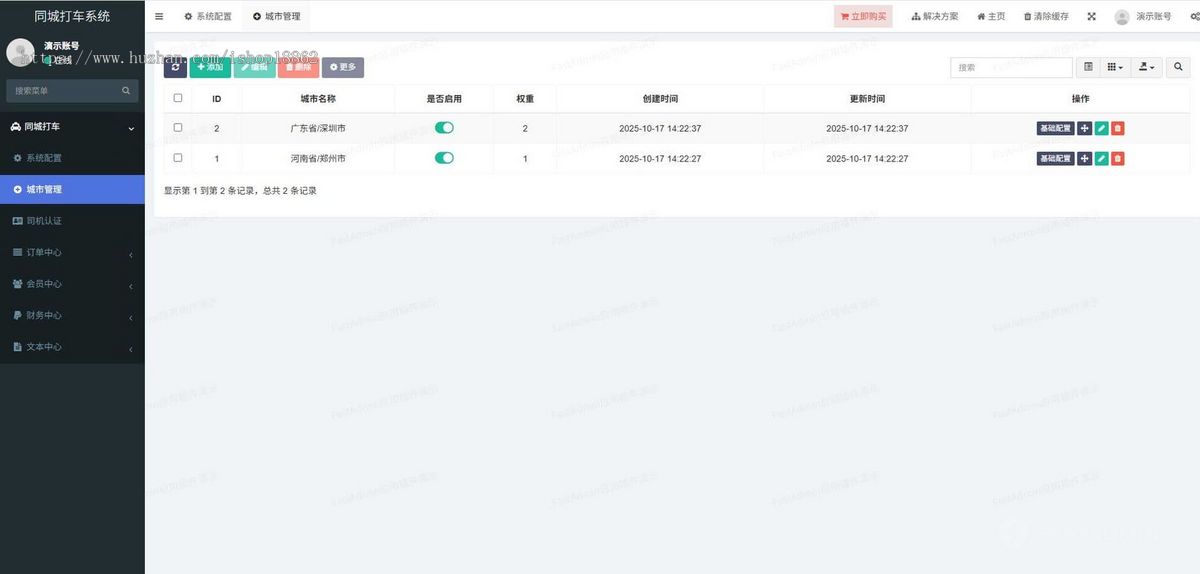Image resolution: width=1200 pixels, height=574 pixels.
Task: Click the 河南省/郑州市 cell
Action: pyautogui.click(x=318, y=158)
